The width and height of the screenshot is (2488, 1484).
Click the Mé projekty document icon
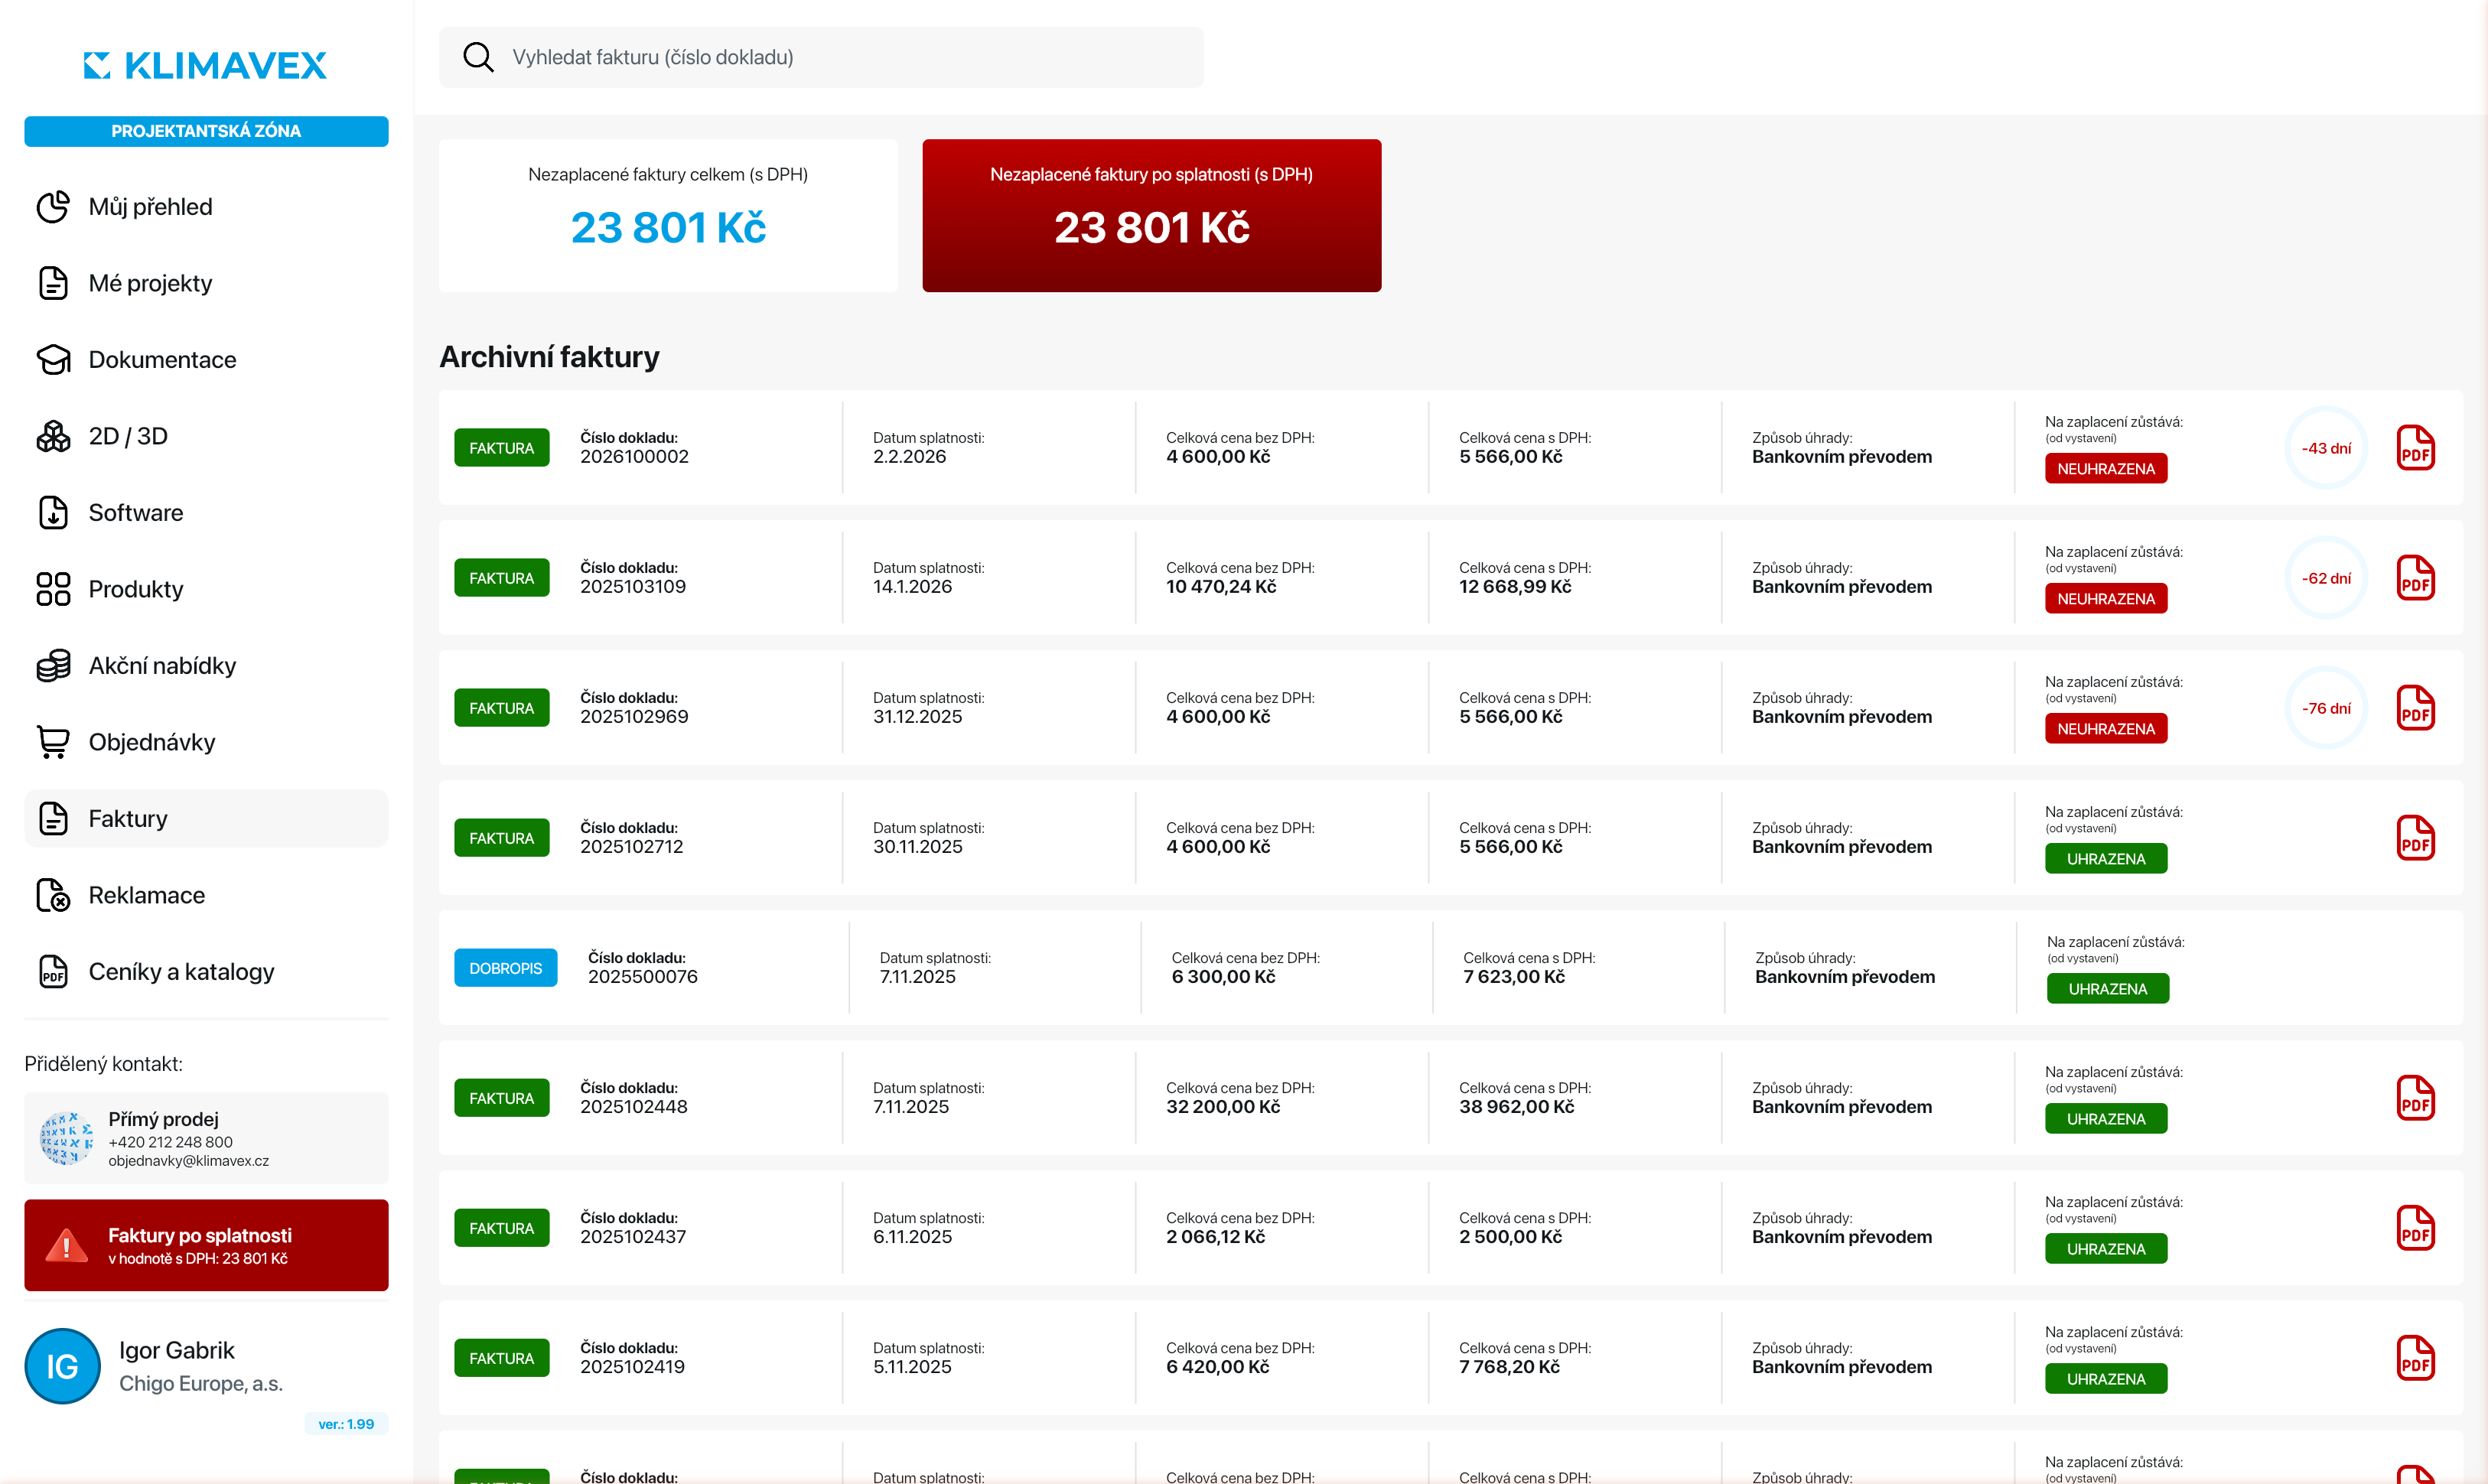click(53, 283)
